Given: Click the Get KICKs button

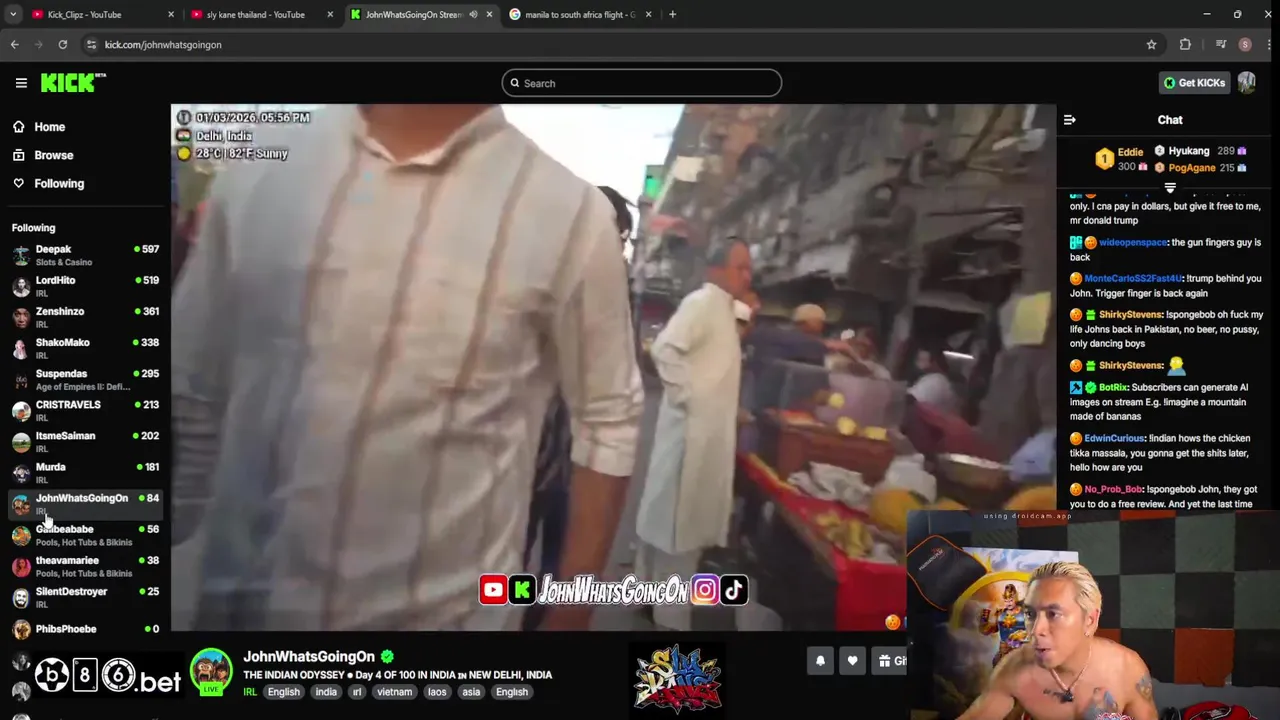Looking at the screenshot, I should [x=1193, y=83].
